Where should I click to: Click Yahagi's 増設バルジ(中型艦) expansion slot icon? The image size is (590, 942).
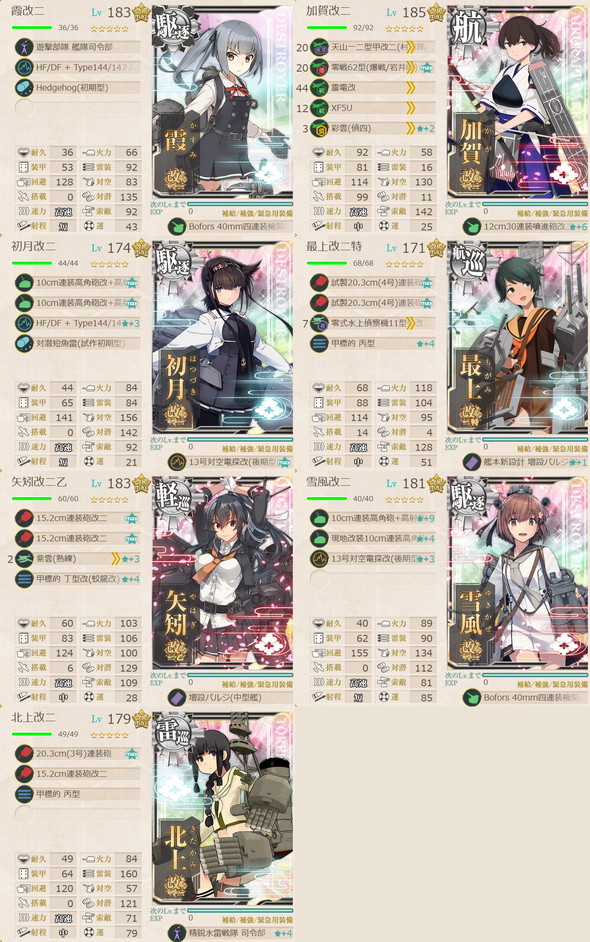pos(177,697)
